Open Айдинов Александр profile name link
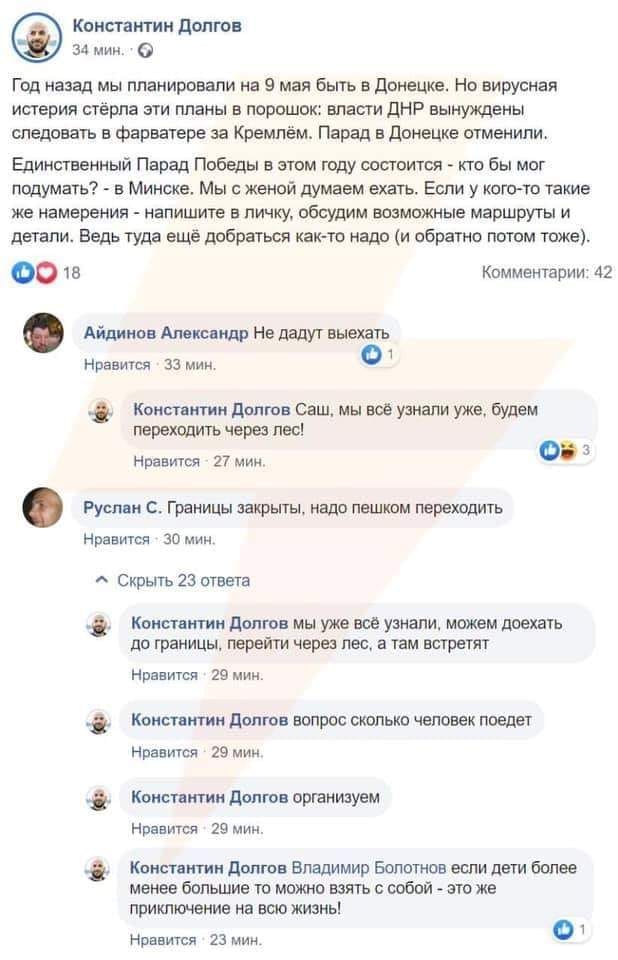Screen dimensions: 618x960 click(x=165, y=333)
